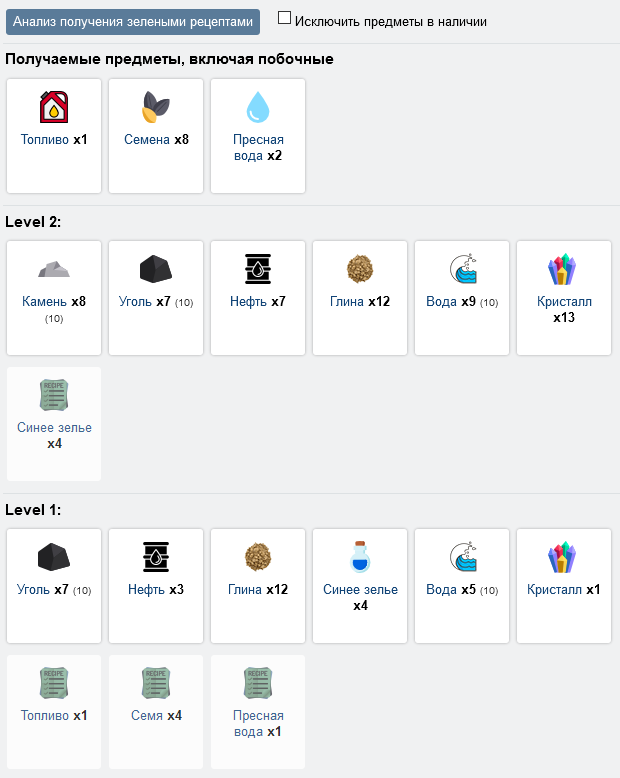Click the oil barrel icon in Level 2
This screenshot has width=620, height=778.
click(258, 269)
